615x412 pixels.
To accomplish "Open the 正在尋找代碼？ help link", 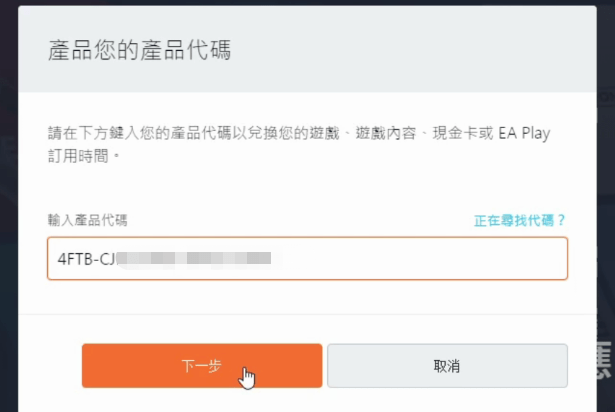I will point(520,220).
